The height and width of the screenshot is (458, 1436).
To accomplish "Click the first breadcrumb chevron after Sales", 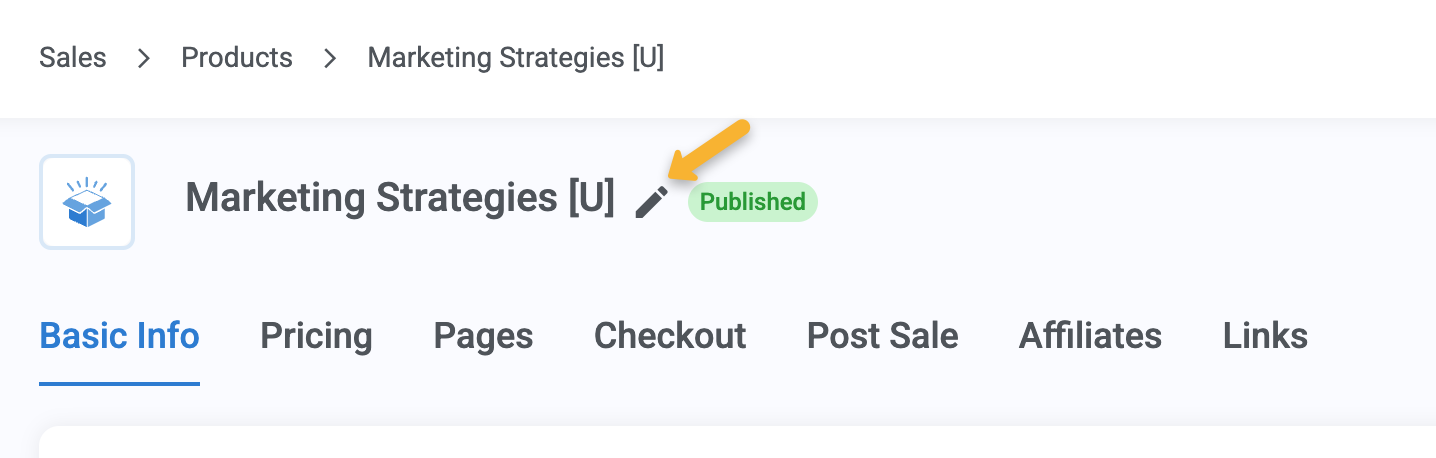I will (x=144, y=58).
